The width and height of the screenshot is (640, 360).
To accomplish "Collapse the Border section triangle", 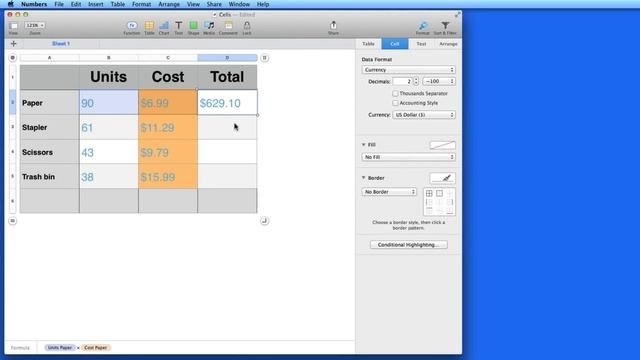I will pos(363,178).
